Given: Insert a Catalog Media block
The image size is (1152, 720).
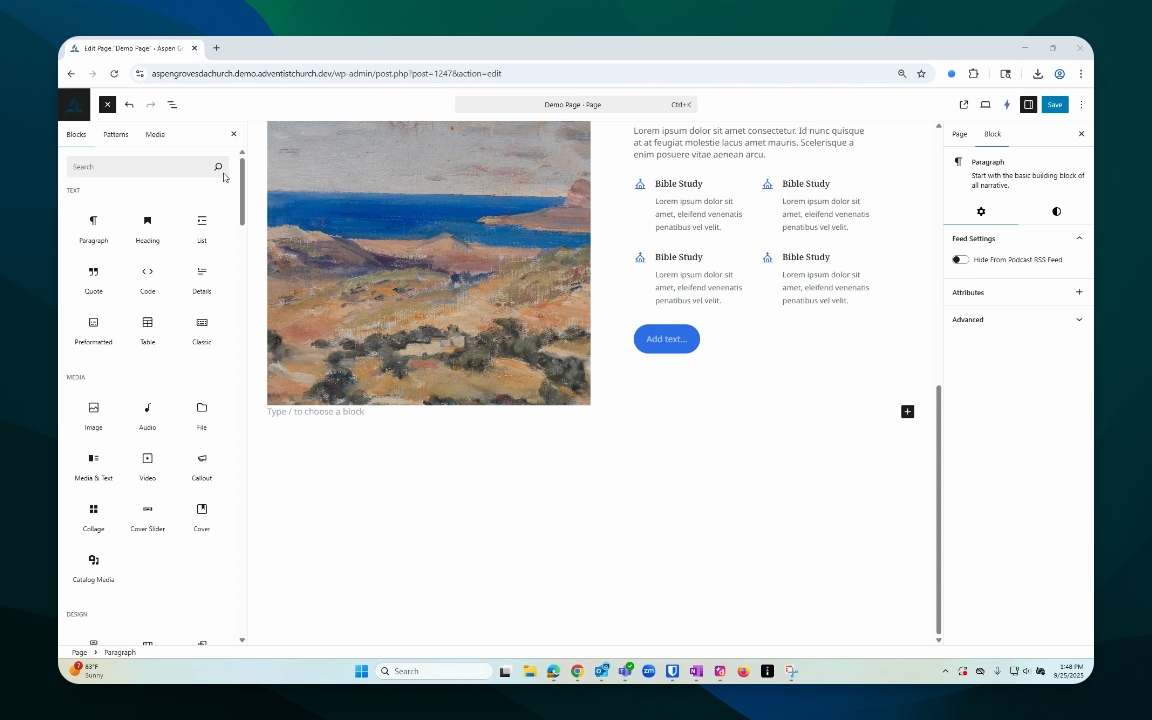Looking at the screenshot, I should pos(93,567).
